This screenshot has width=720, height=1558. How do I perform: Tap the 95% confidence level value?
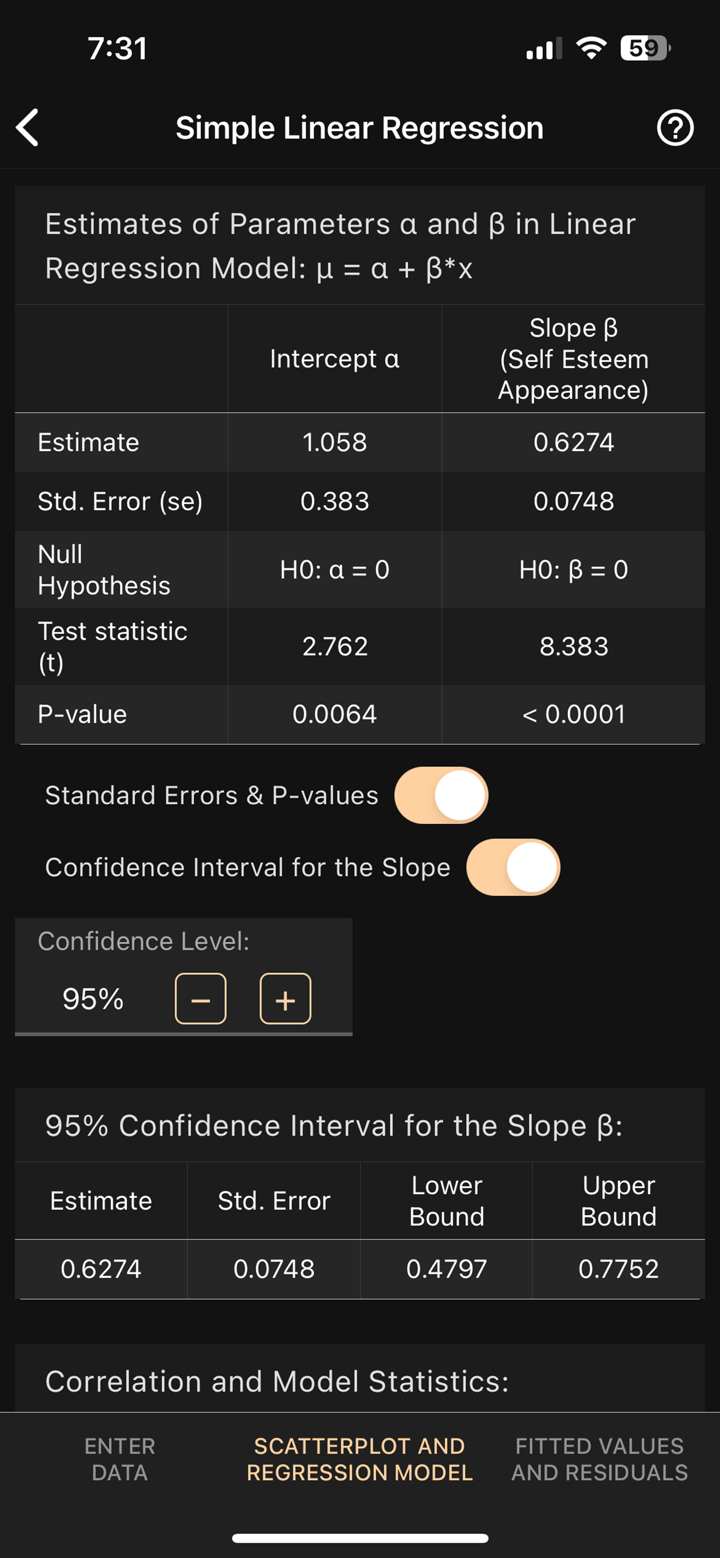pos(92,998)
